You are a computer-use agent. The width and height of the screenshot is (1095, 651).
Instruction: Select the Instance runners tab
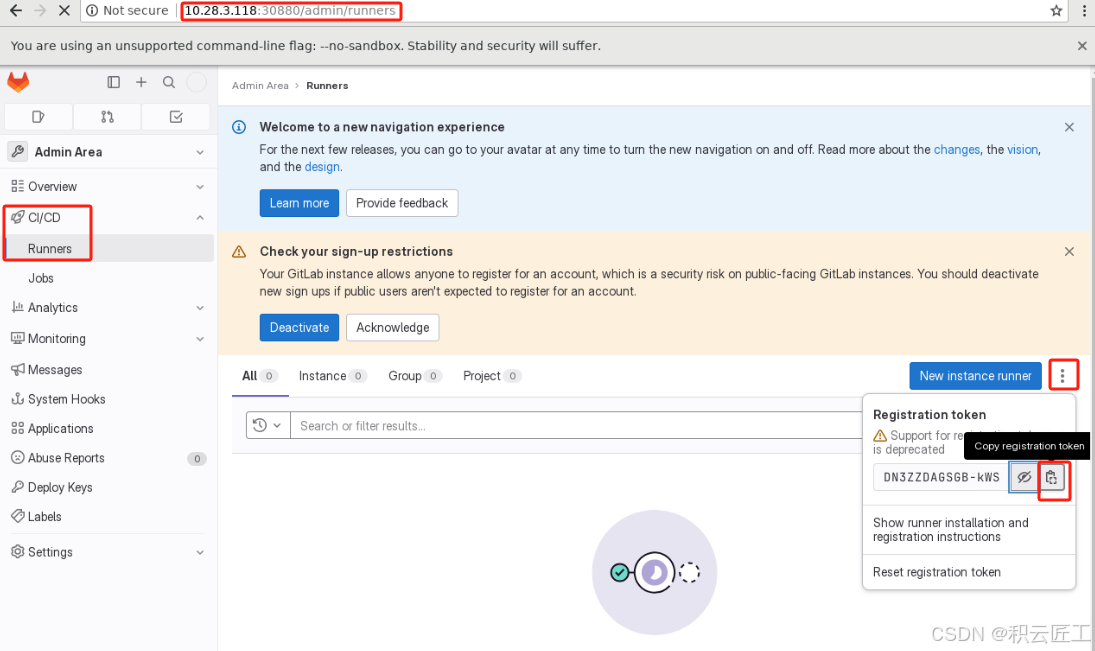click(x=332, y=376)
